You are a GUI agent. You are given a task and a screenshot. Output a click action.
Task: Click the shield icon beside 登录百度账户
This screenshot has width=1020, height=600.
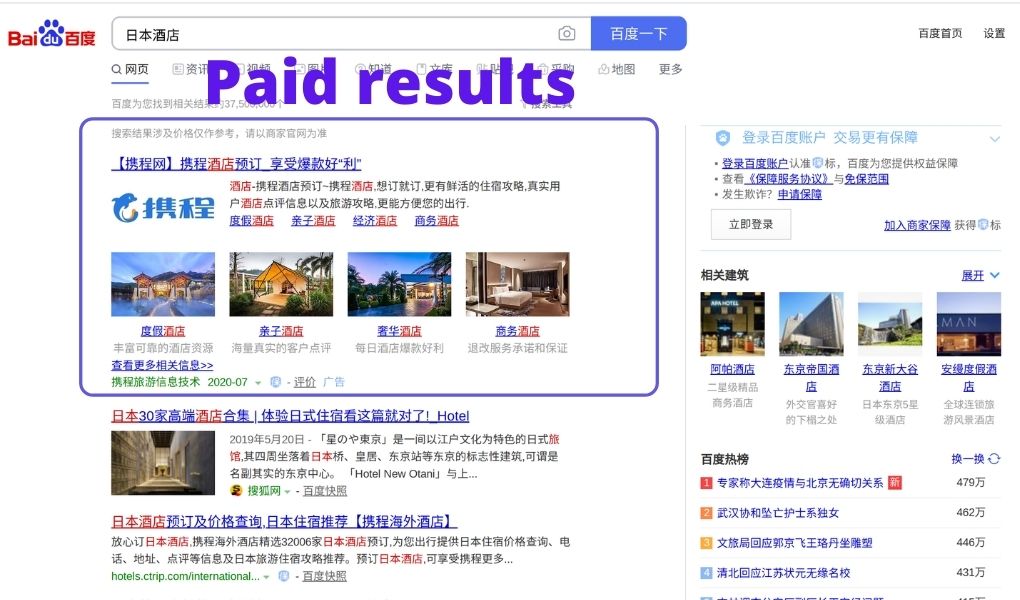[x=723, y=138]
